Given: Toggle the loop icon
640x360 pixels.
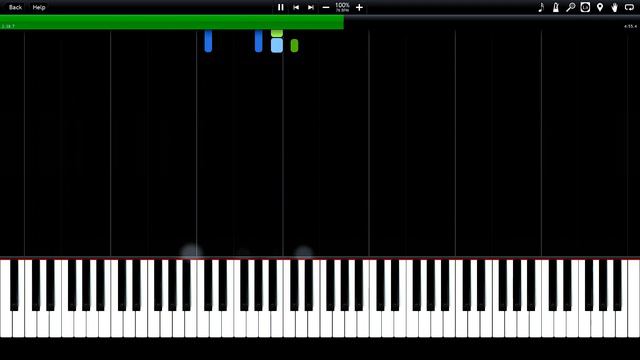Looking at the screenshot, I should (x=629, y=7).
